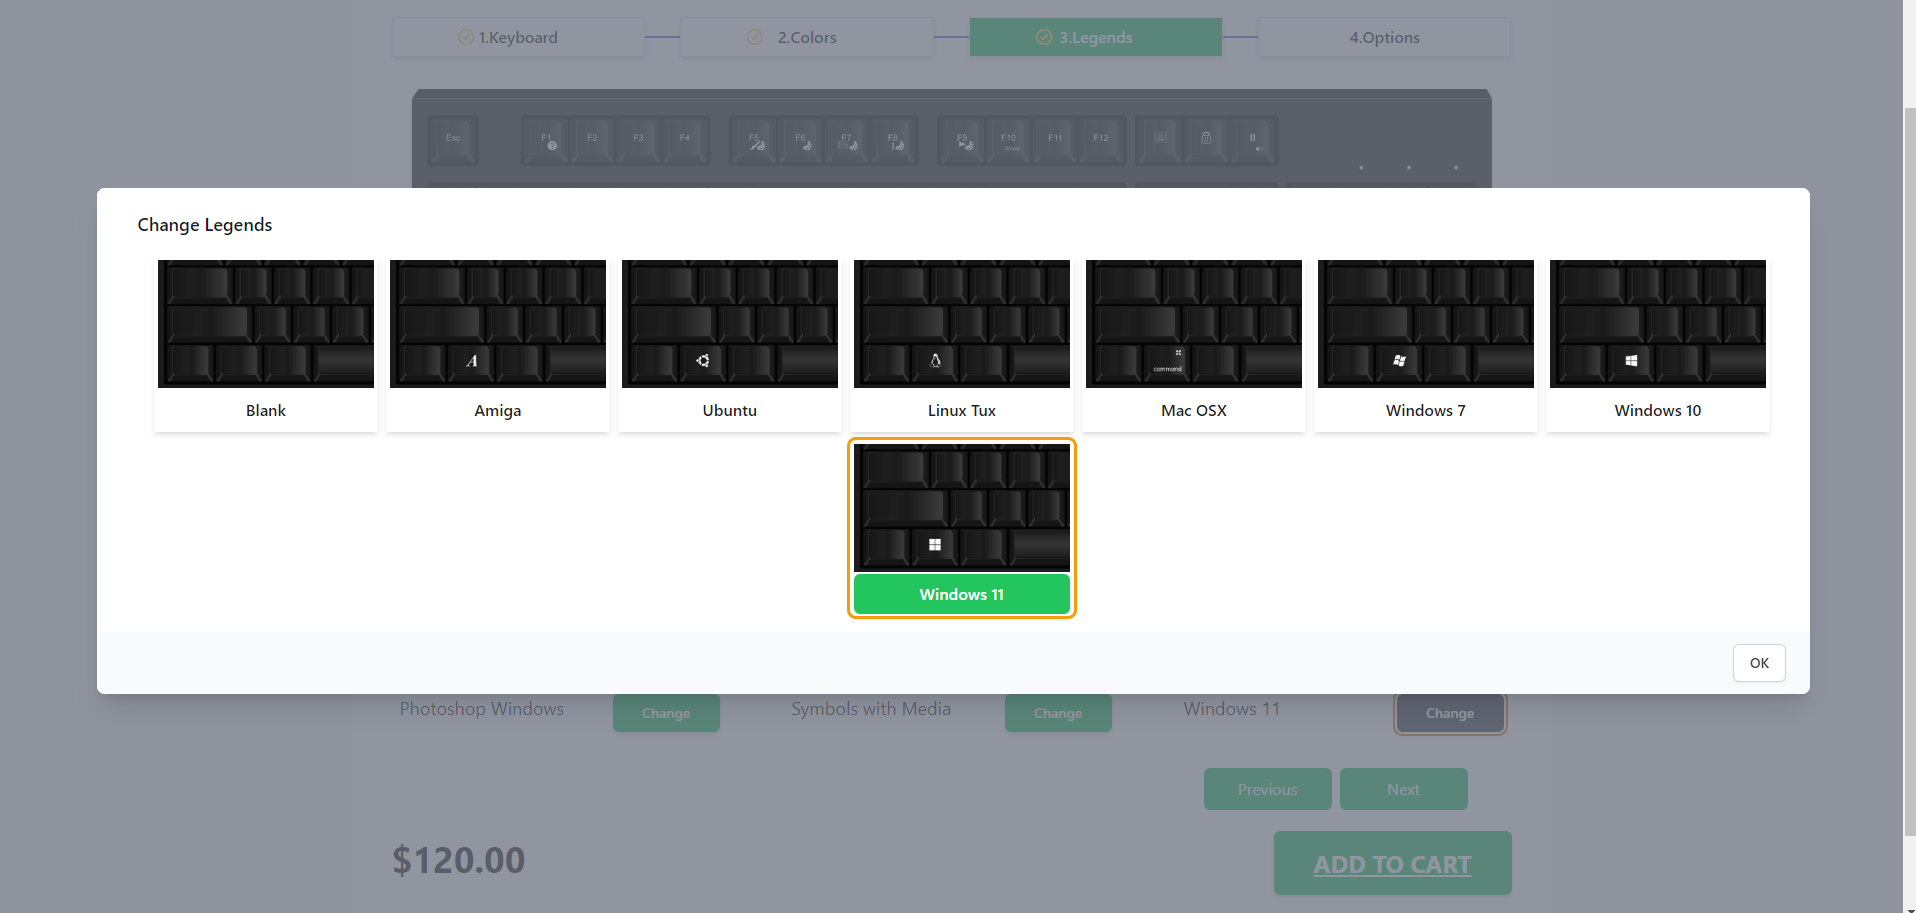
Task: Click the F4 key on keyboard preview
Action: [685, 140]
